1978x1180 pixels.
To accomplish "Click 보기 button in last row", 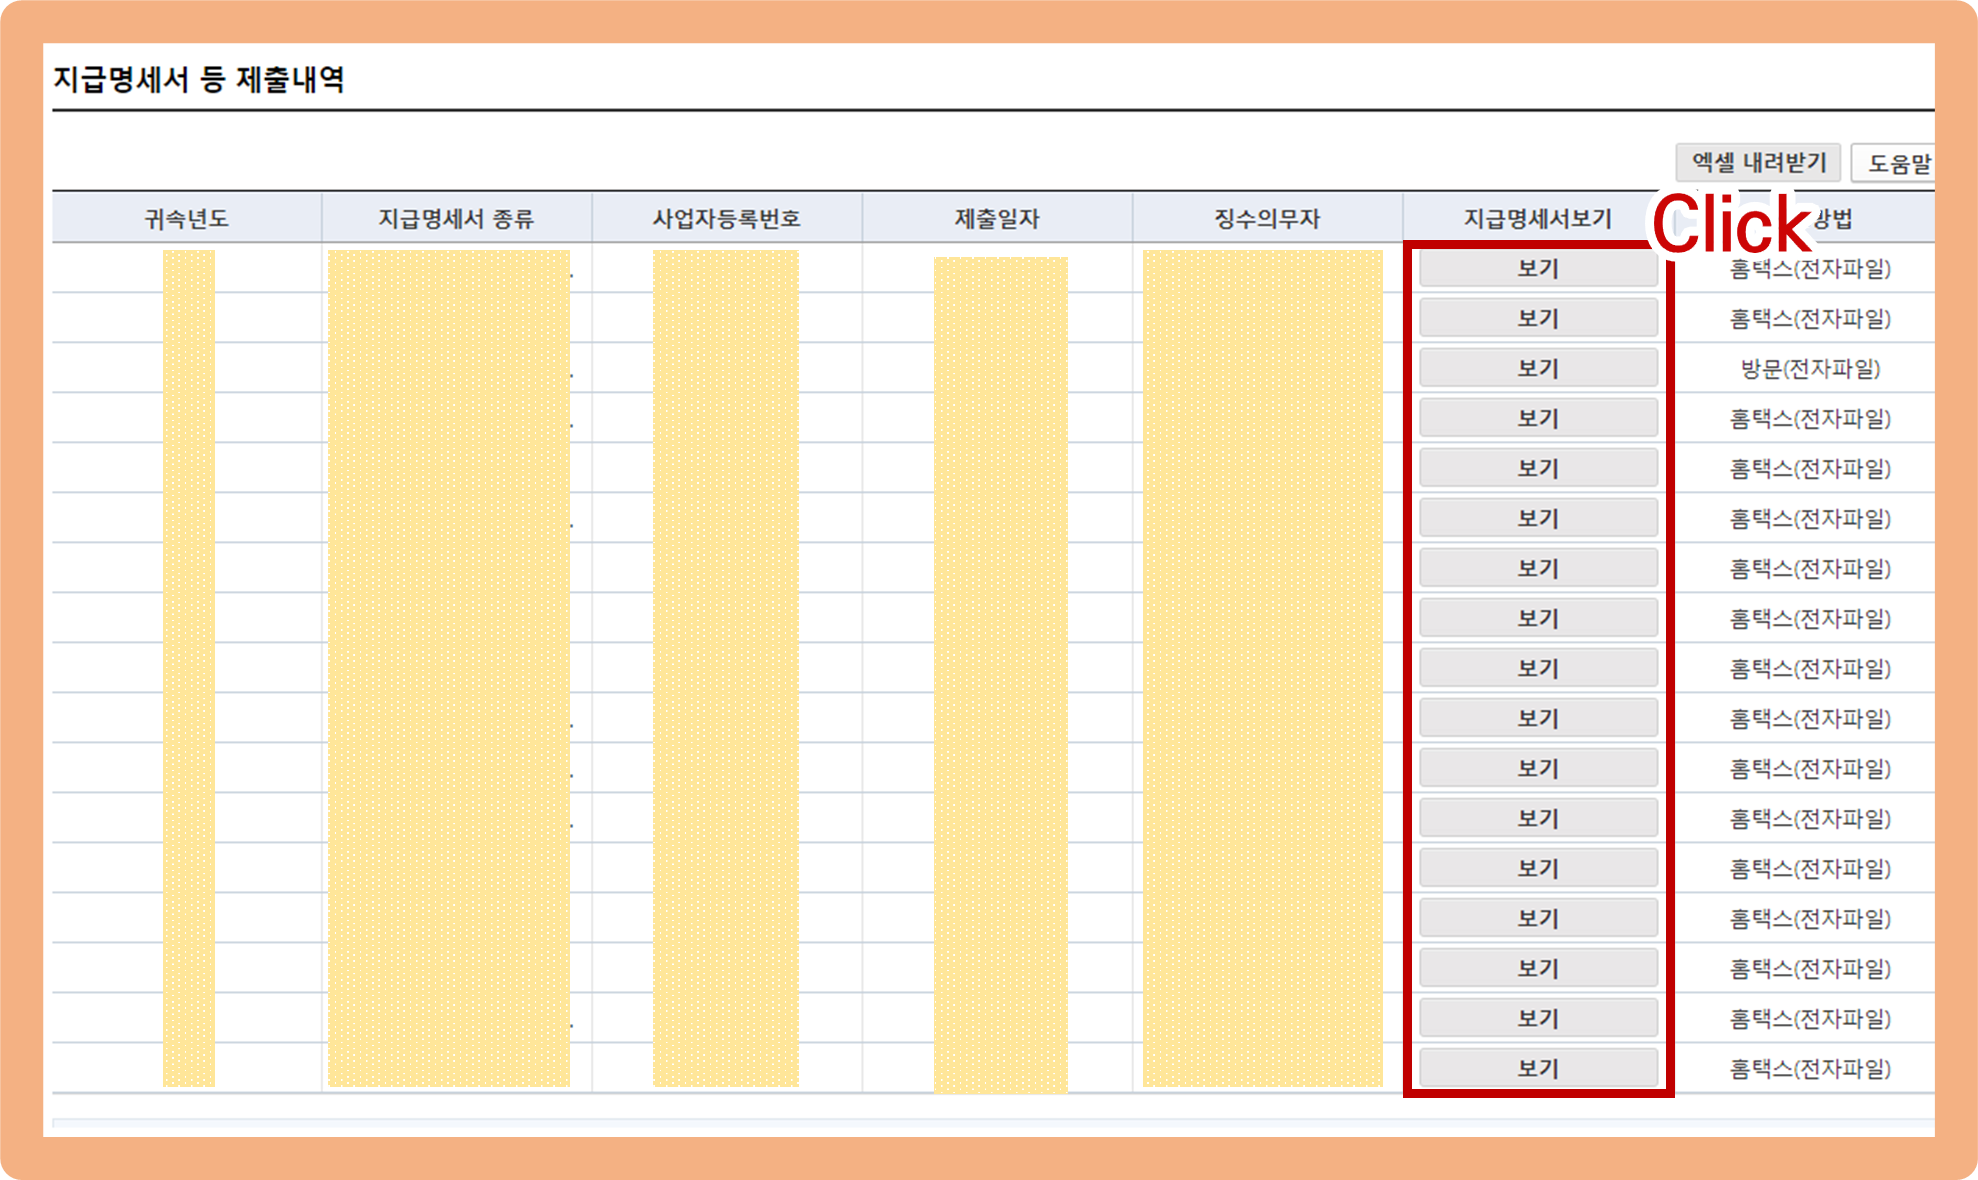I will tap(1538, 1068).
